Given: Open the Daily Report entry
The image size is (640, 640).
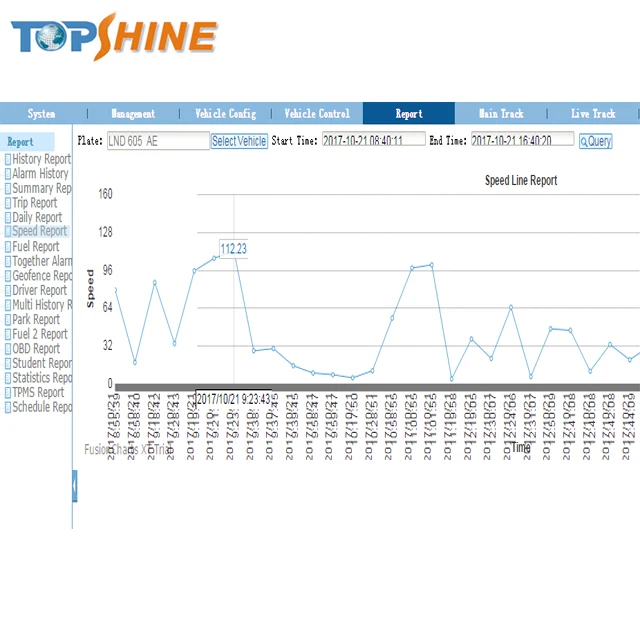Looking at the screenshot, I should (x=37, y=217).
